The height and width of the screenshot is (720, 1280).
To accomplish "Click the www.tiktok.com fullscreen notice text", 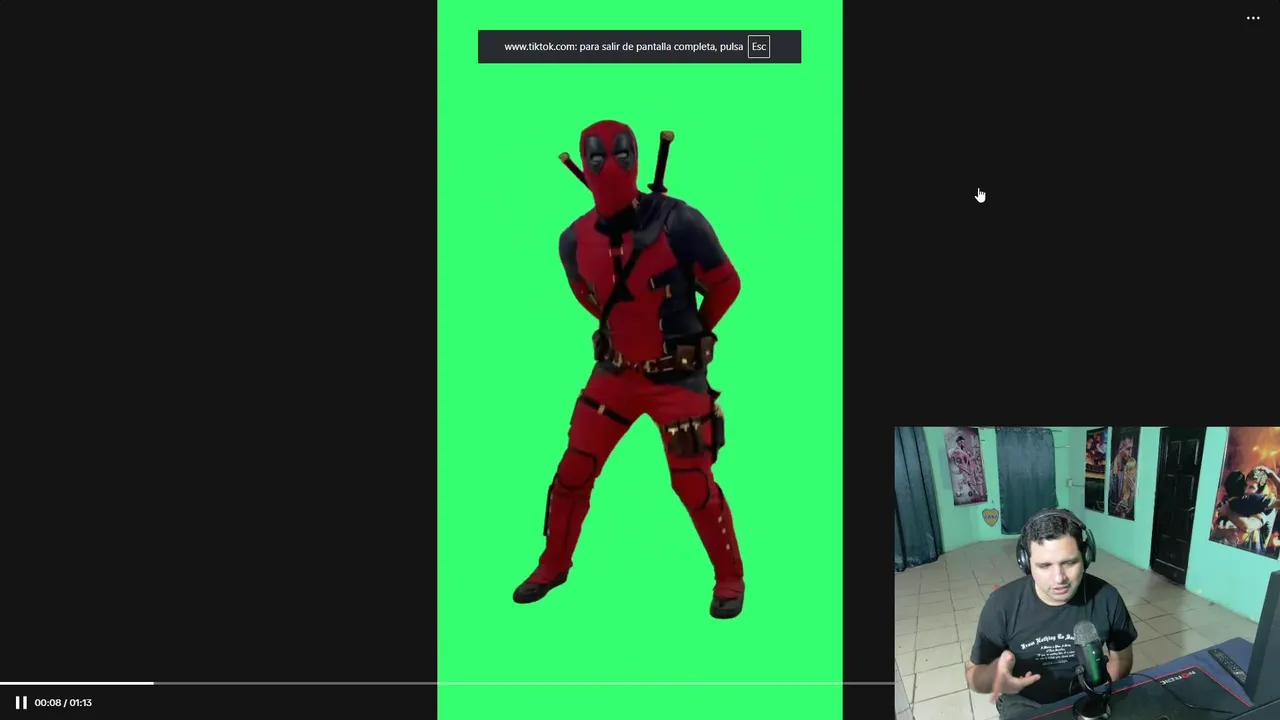I will click(623, 47).
